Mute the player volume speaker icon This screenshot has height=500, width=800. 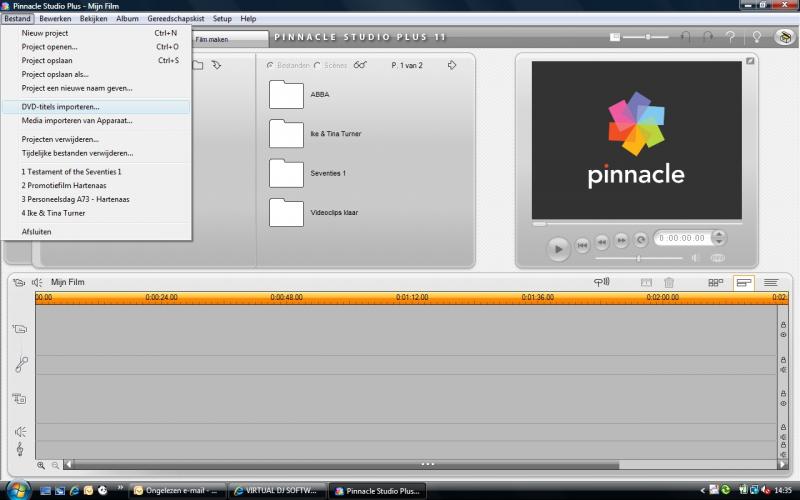pyautogui.click(x=694, y=258)
